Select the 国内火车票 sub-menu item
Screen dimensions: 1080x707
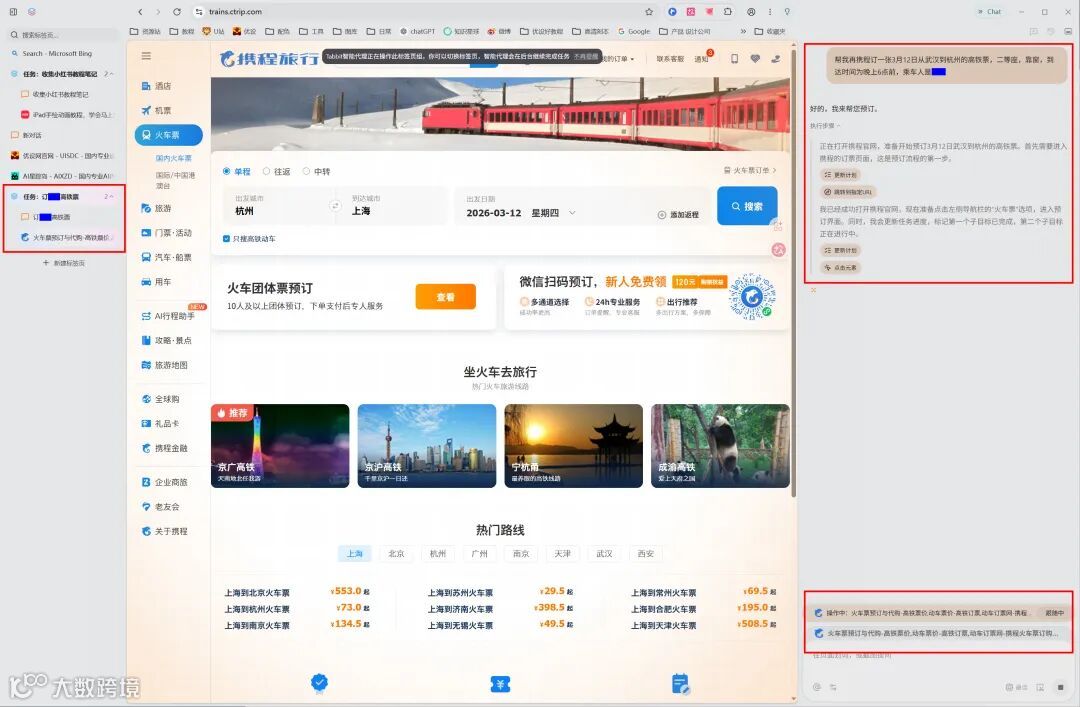click(174, 158)
